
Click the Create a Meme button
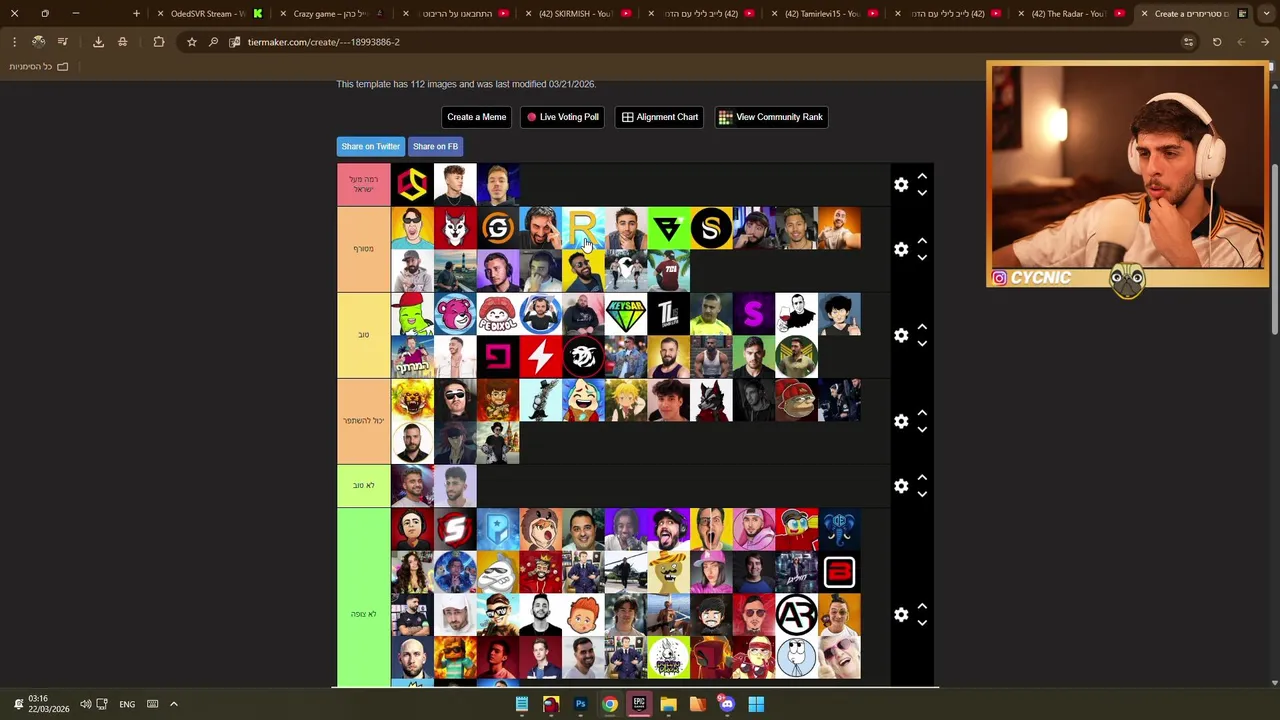(x=476, y=117)
